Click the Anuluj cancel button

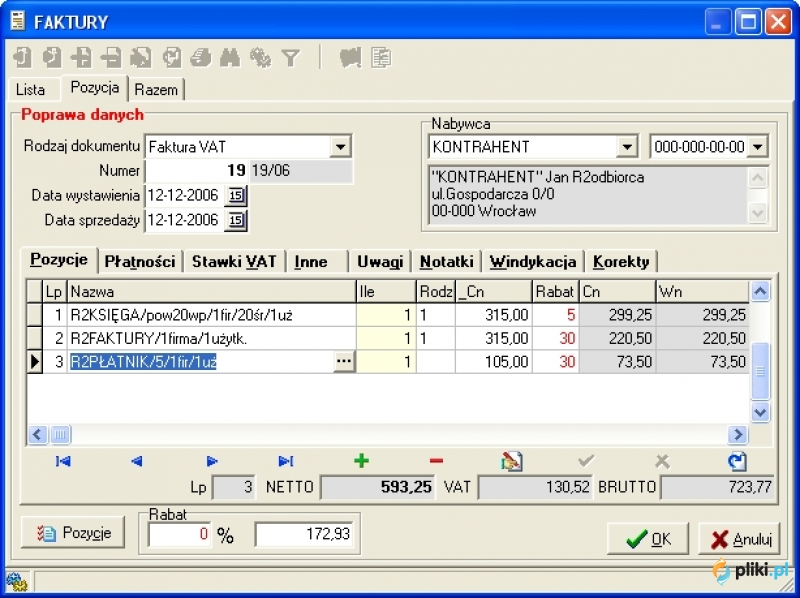click(739, 539)
